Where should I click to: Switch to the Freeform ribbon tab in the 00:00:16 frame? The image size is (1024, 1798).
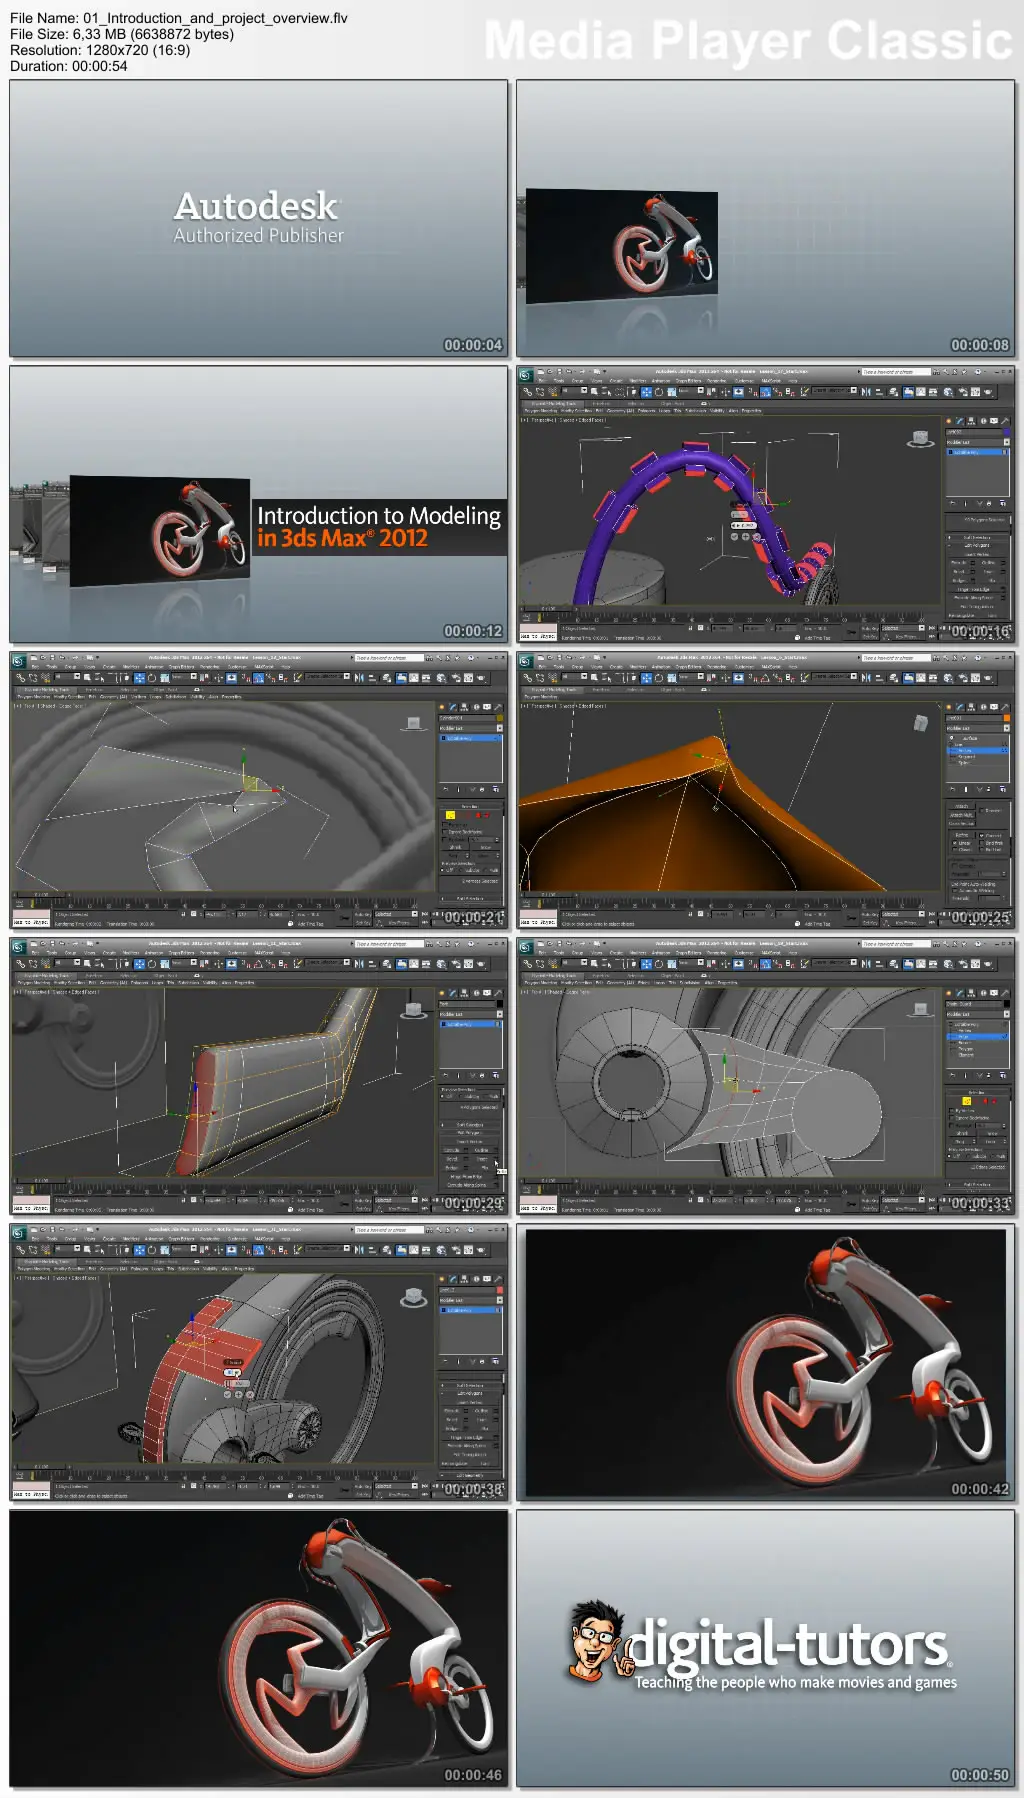point(601,403)
